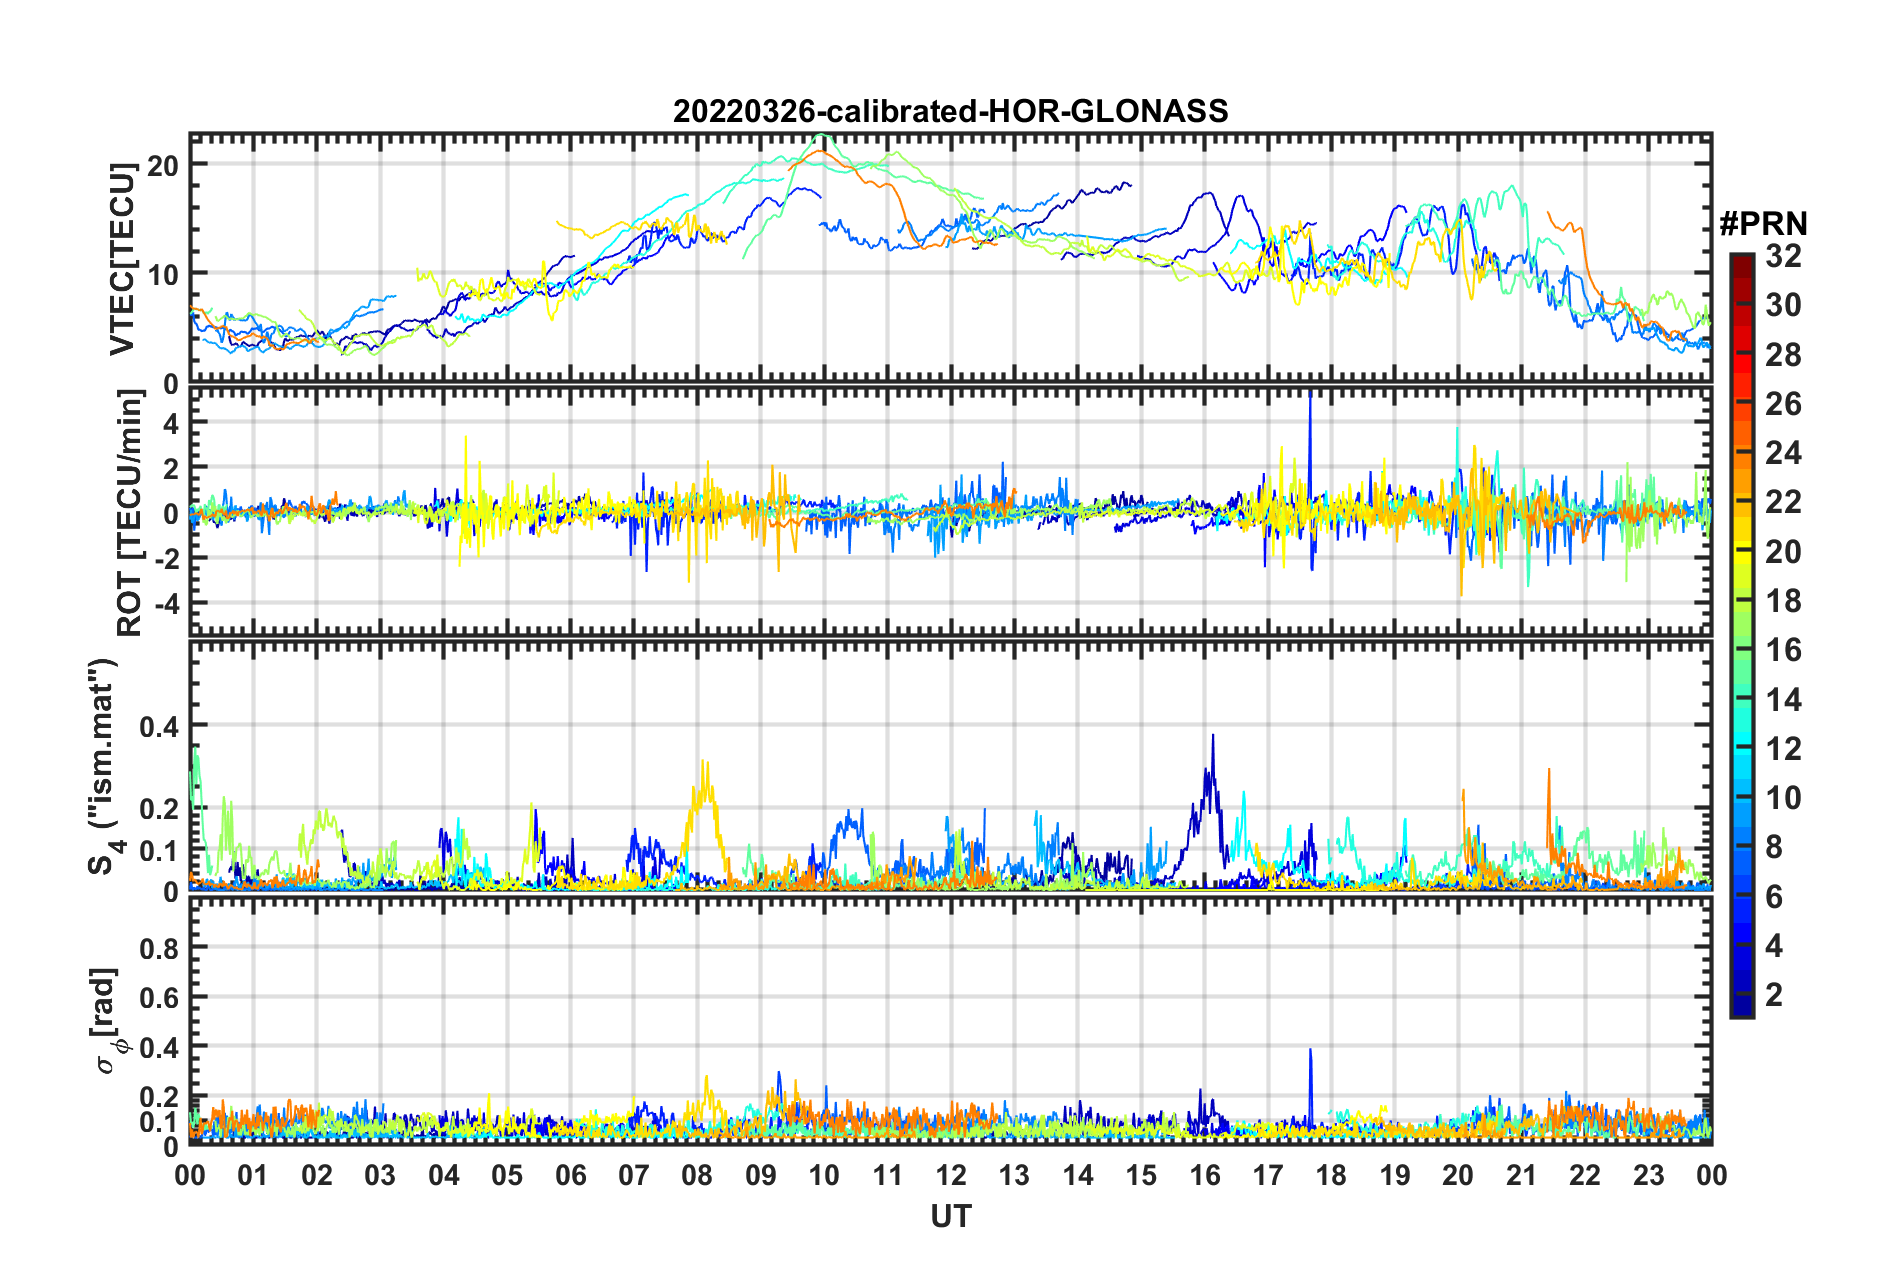1902x1272 pixels.
Task: Click the S4 y-axis label
Action: [105, 766]
